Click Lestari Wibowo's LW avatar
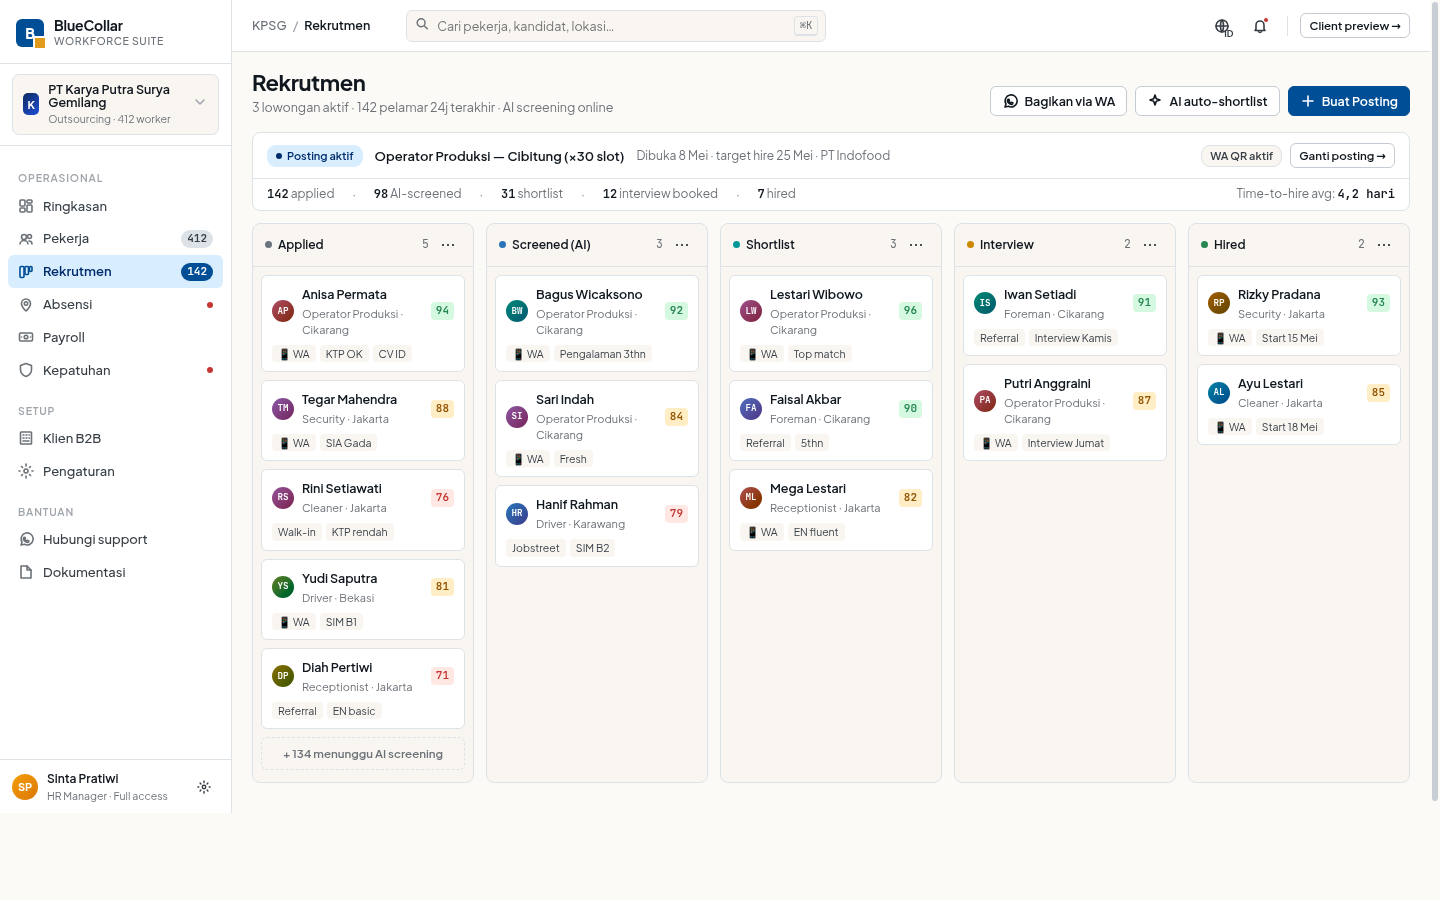Image resolution: width=1440 pixels, height=900 pixels. click(x=751, y=311)
